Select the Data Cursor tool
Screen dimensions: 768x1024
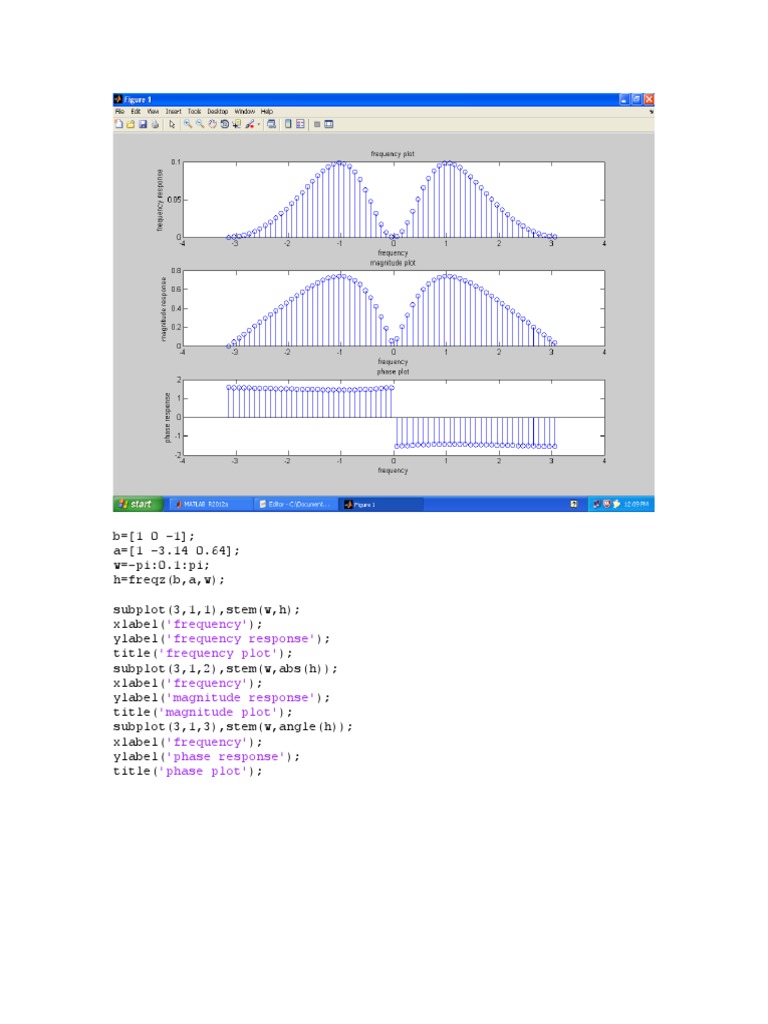tap(236, 124)
